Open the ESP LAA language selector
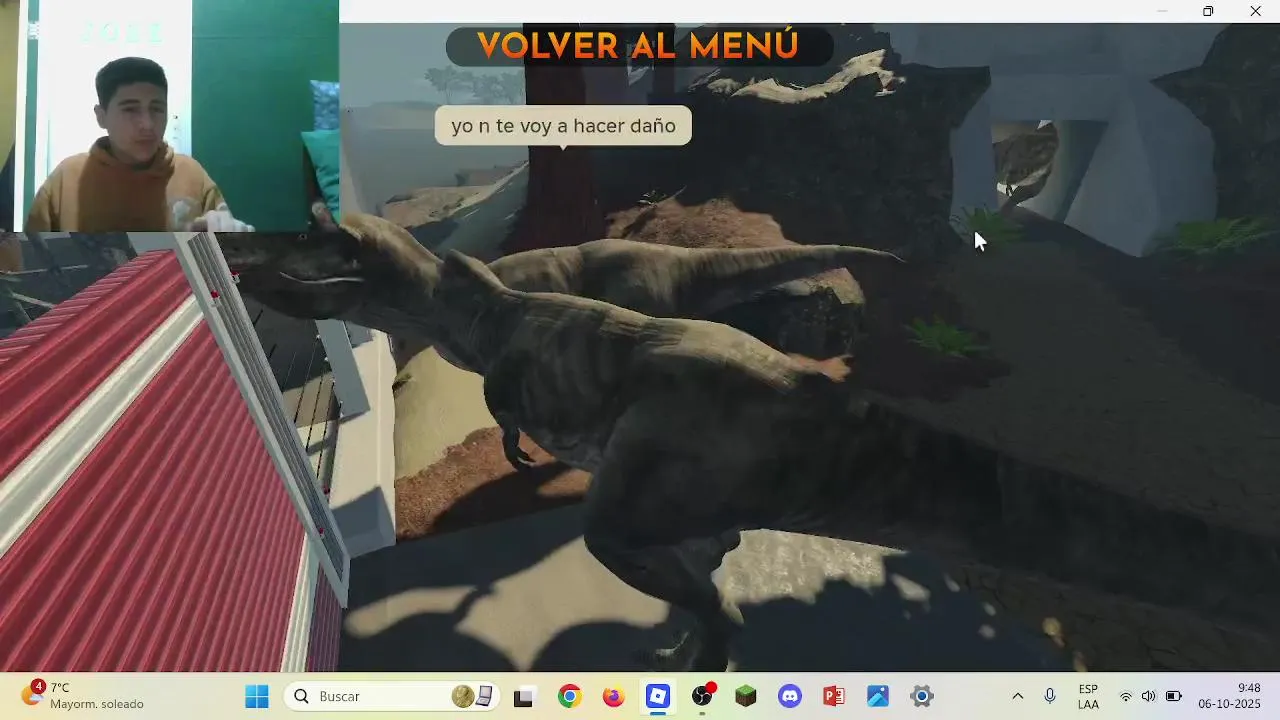 click(x=1088, y=696)
